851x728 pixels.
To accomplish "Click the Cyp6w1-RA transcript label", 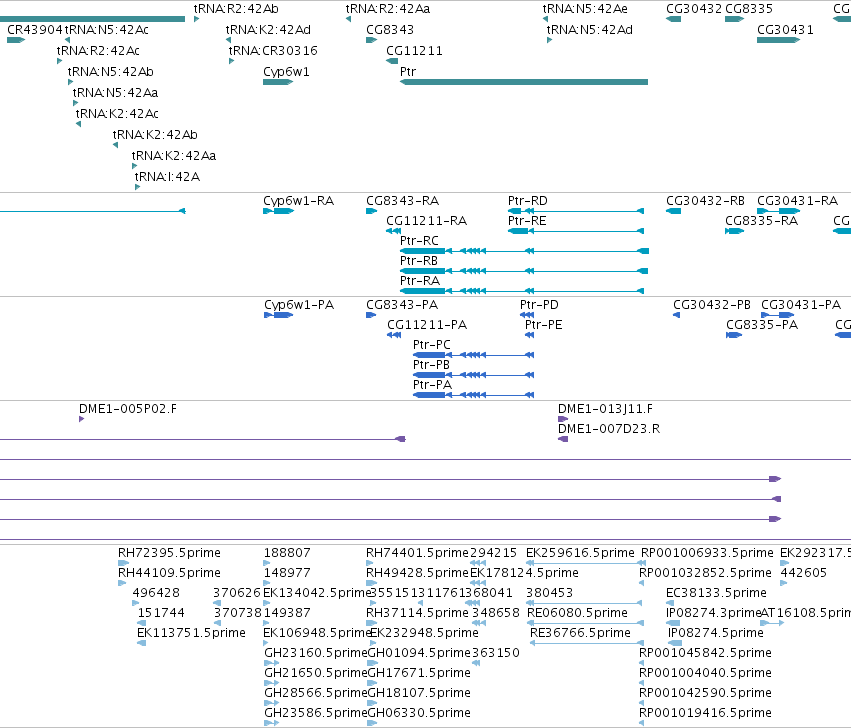I will click(x=299, y=201).
